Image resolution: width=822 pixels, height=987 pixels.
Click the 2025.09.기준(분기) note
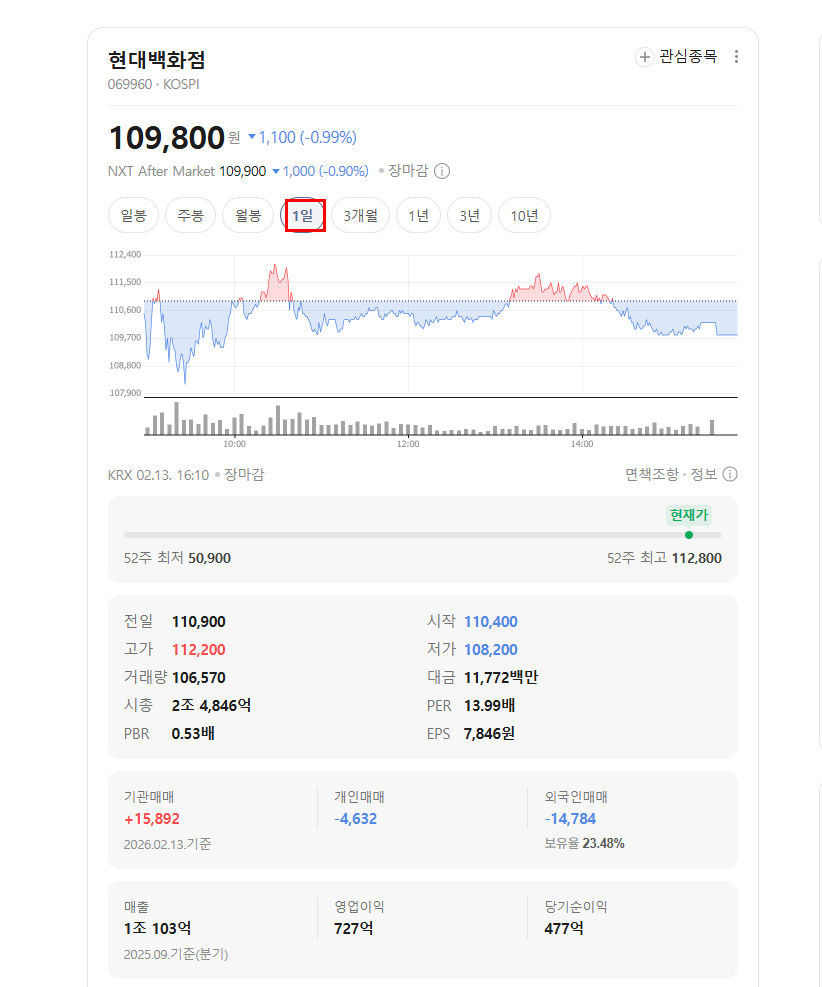176,954
